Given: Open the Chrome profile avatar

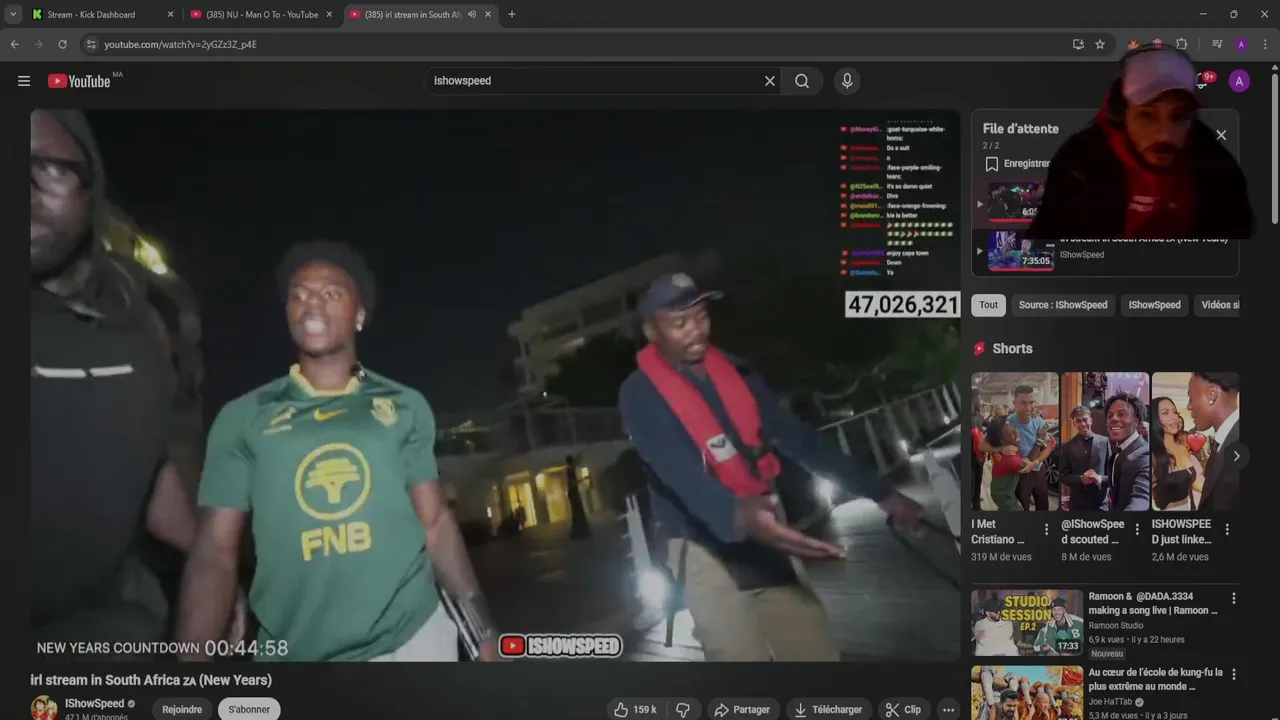Looking at the screenshot, I should (1241, 44).
